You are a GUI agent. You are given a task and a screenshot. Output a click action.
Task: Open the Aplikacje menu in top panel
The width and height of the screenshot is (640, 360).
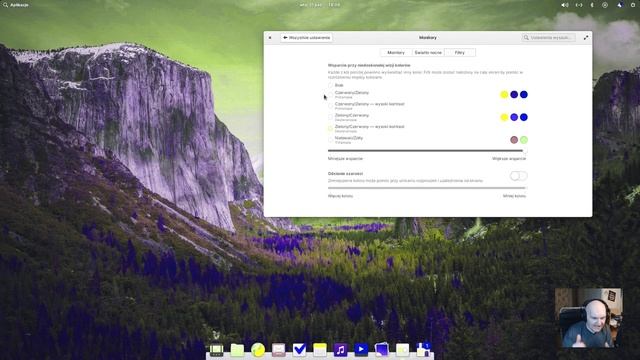[x=16, y=5]
